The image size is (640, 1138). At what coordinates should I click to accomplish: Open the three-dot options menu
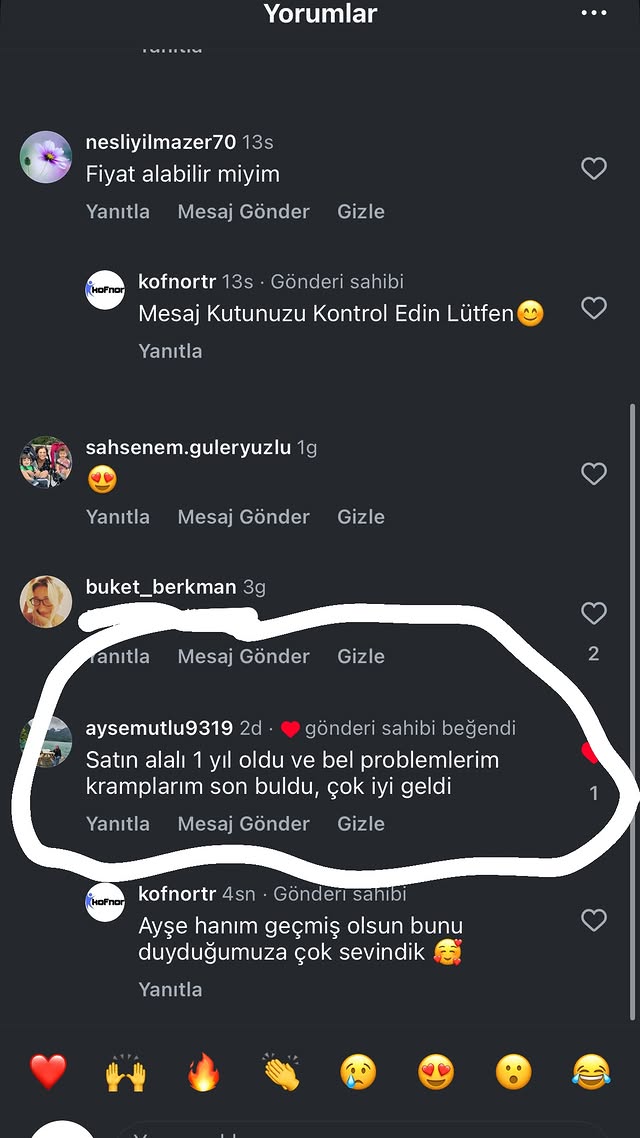[x=593, y=14]
